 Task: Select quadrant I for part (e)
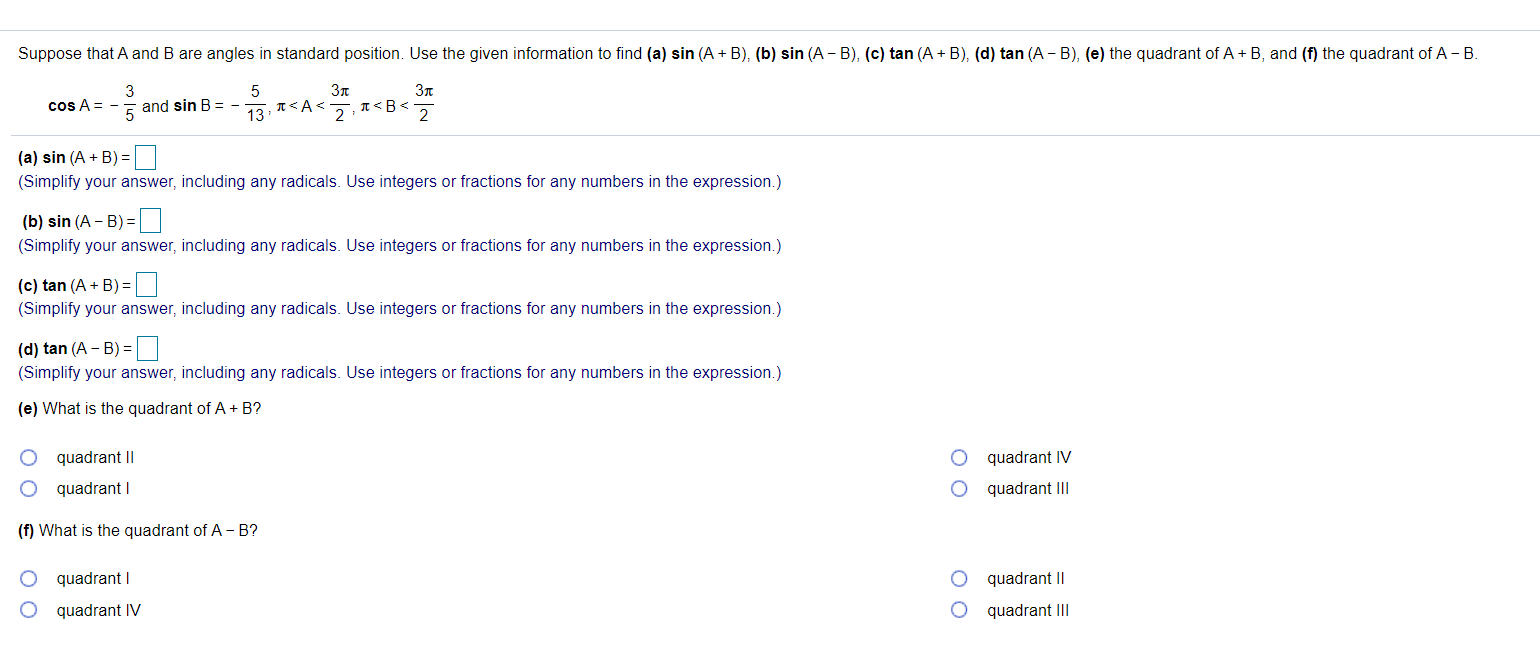pos(28,488)
